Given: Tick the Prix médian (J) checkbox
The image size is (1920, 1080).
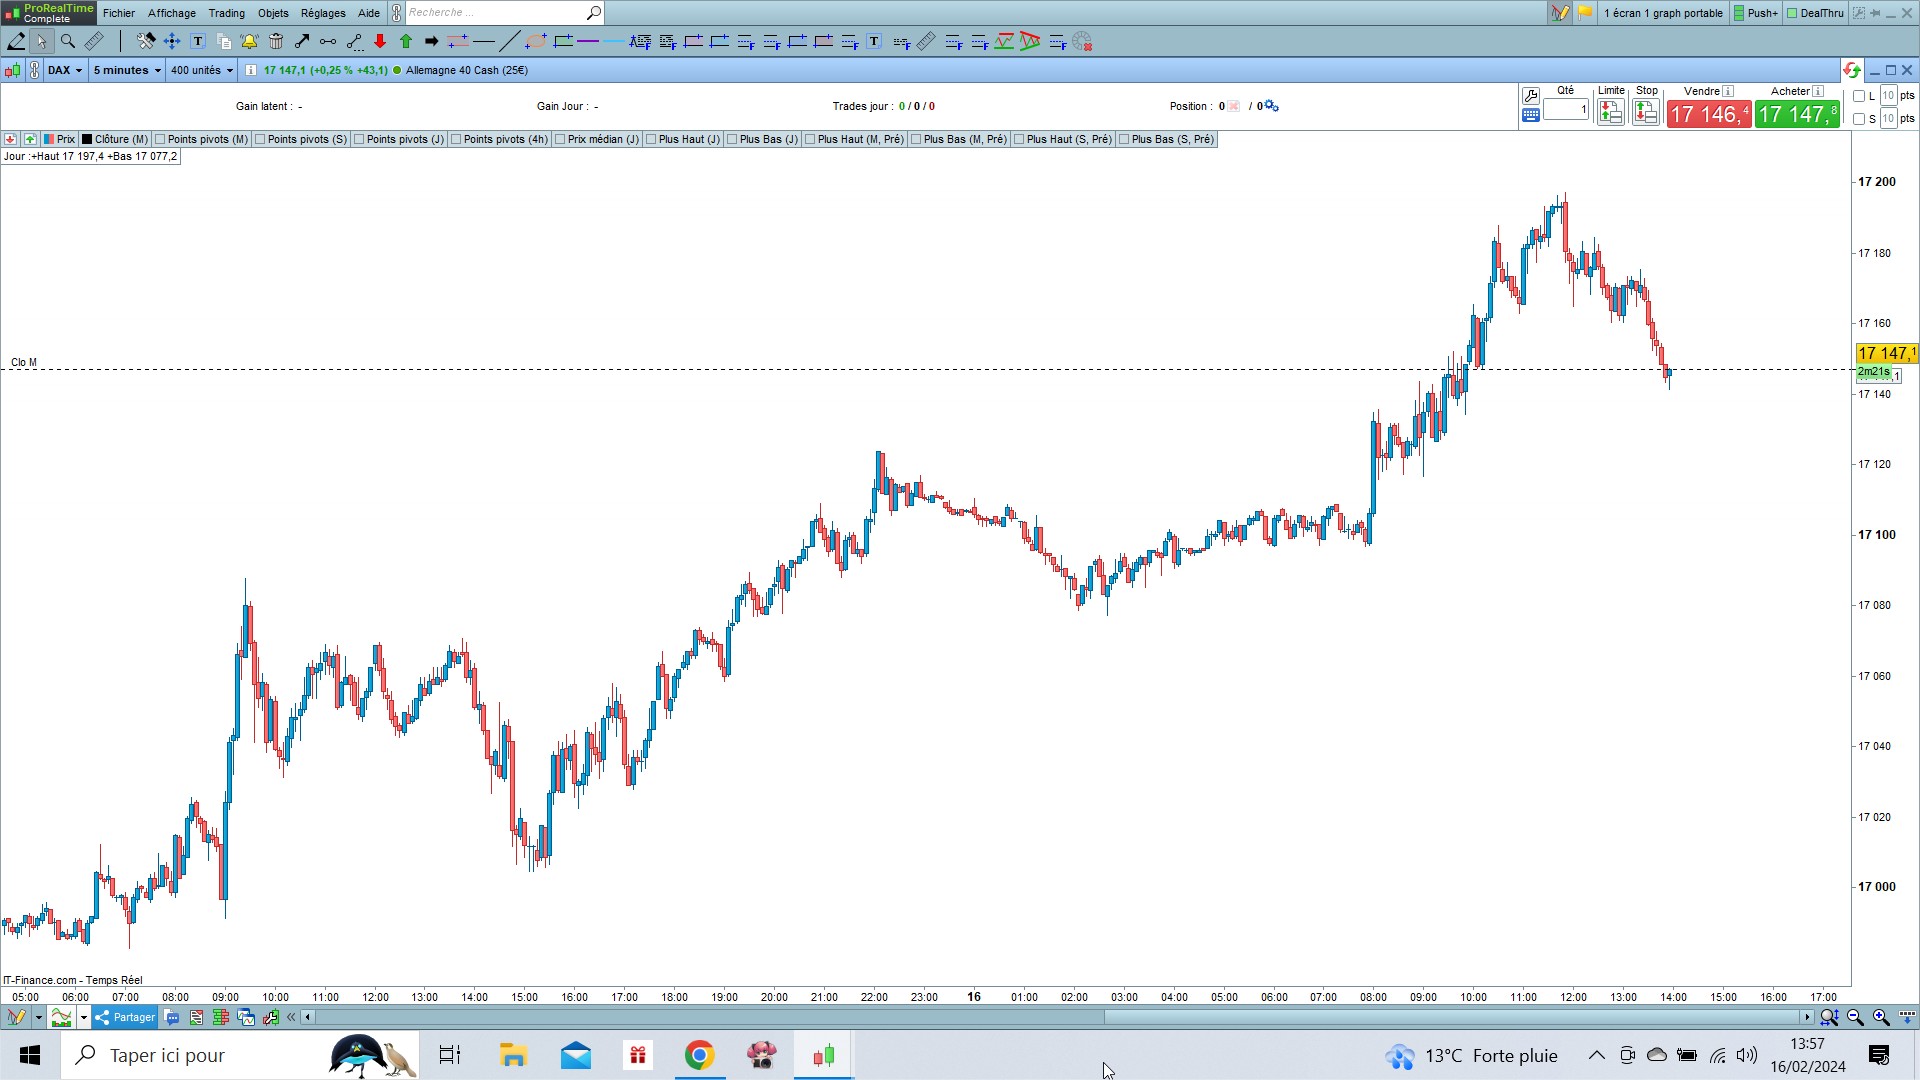Looking at the screenshot, I should (560, 139).
